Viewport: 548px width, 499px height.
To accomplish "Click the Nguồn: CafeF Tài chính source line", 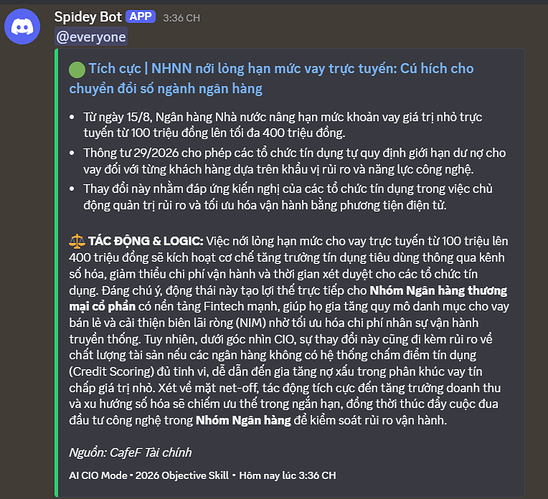I will pyautogui.click(x=130, y=453).
